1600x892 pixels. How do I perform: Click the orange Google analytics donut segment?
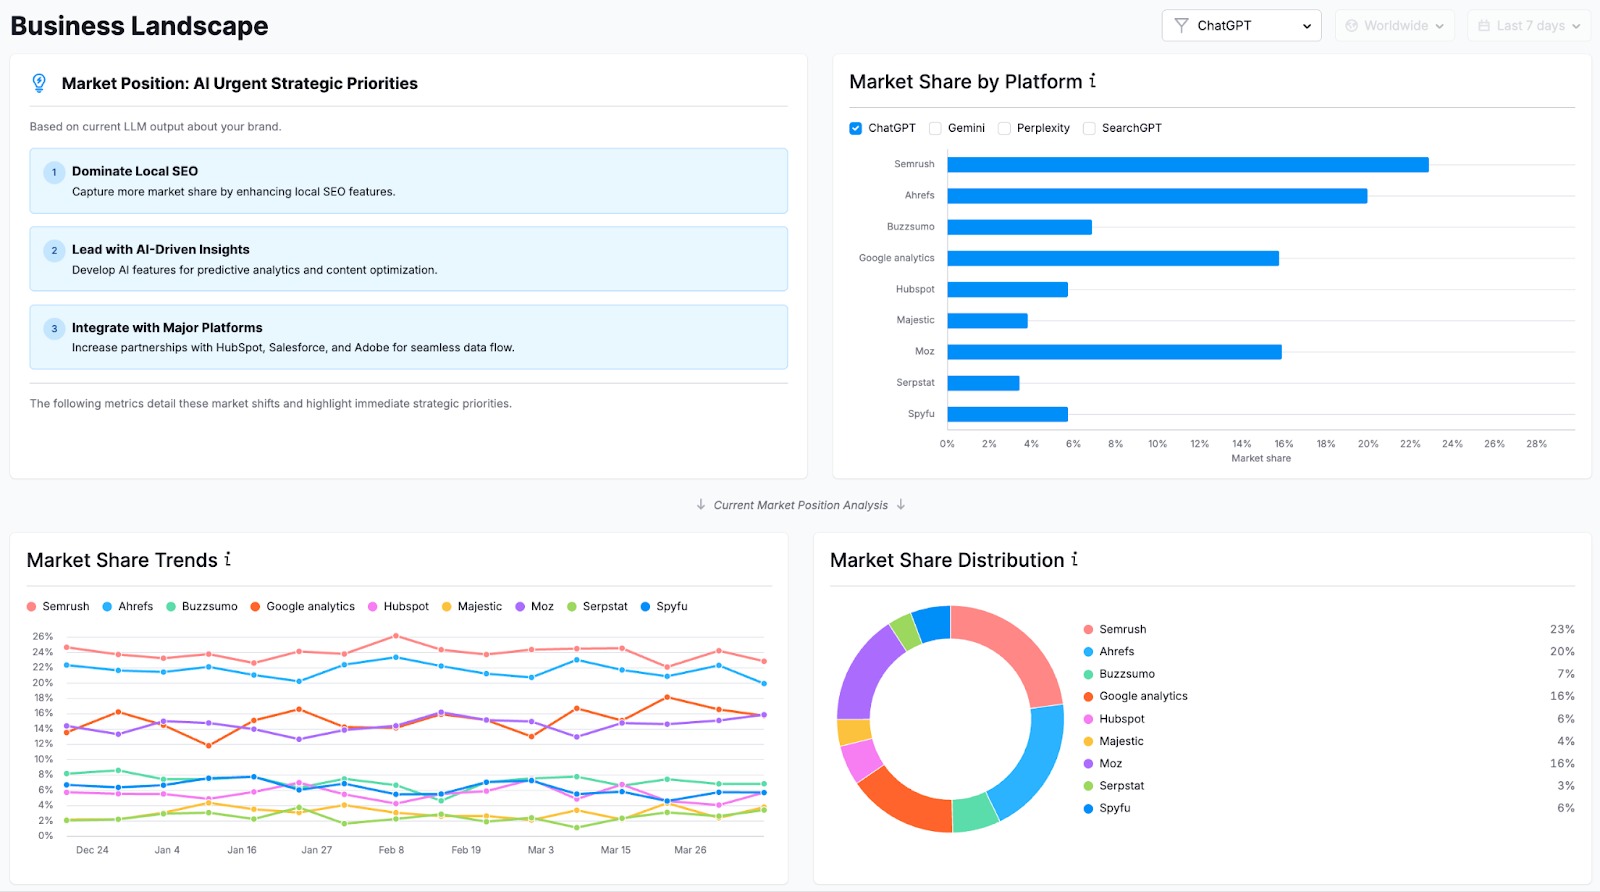click(902, 802)
